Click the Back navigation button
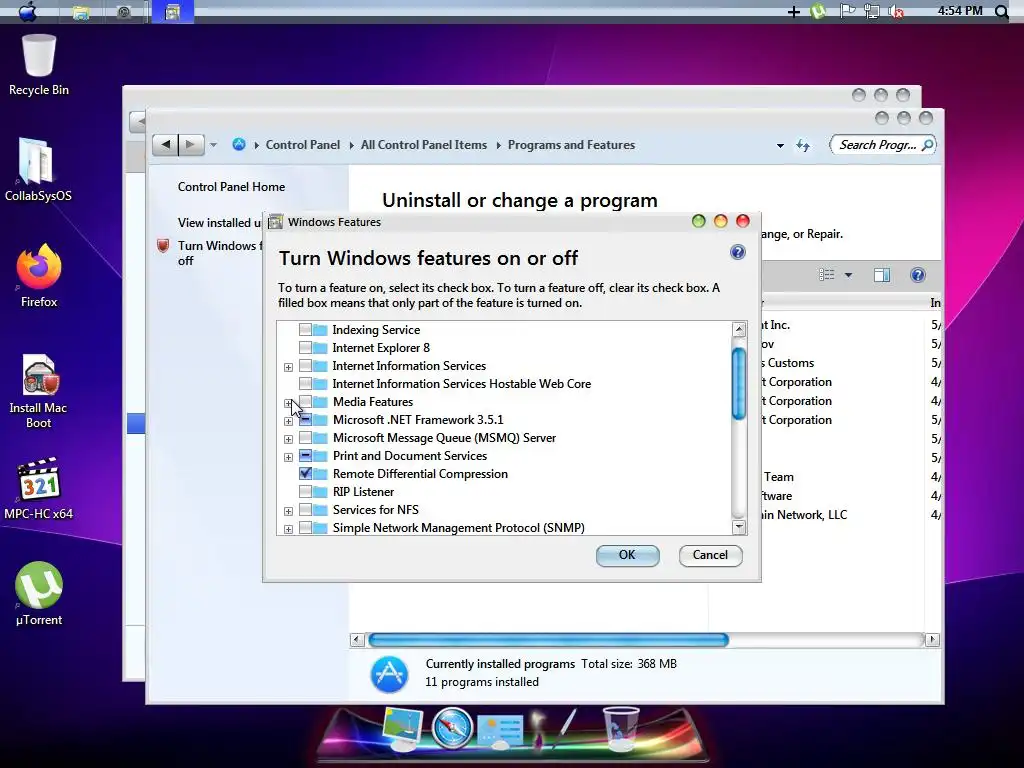Screen dimensions: 1024x768 [165, 144]
